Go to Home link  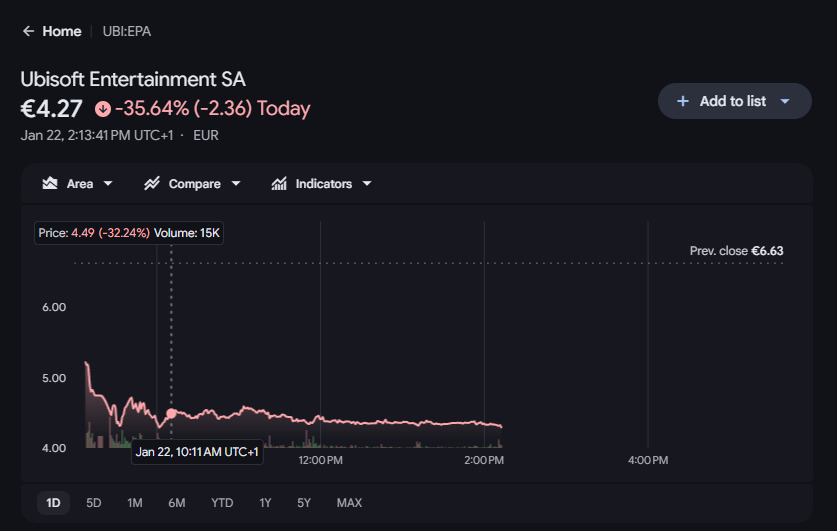(61, 31)
